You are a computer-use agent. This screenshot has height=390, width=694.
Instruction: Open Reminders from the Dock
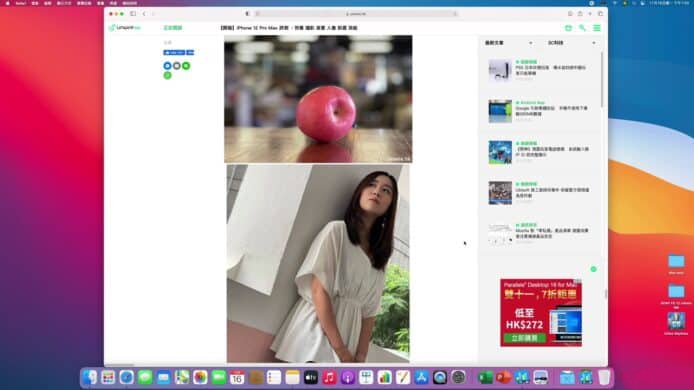(274, 378)
